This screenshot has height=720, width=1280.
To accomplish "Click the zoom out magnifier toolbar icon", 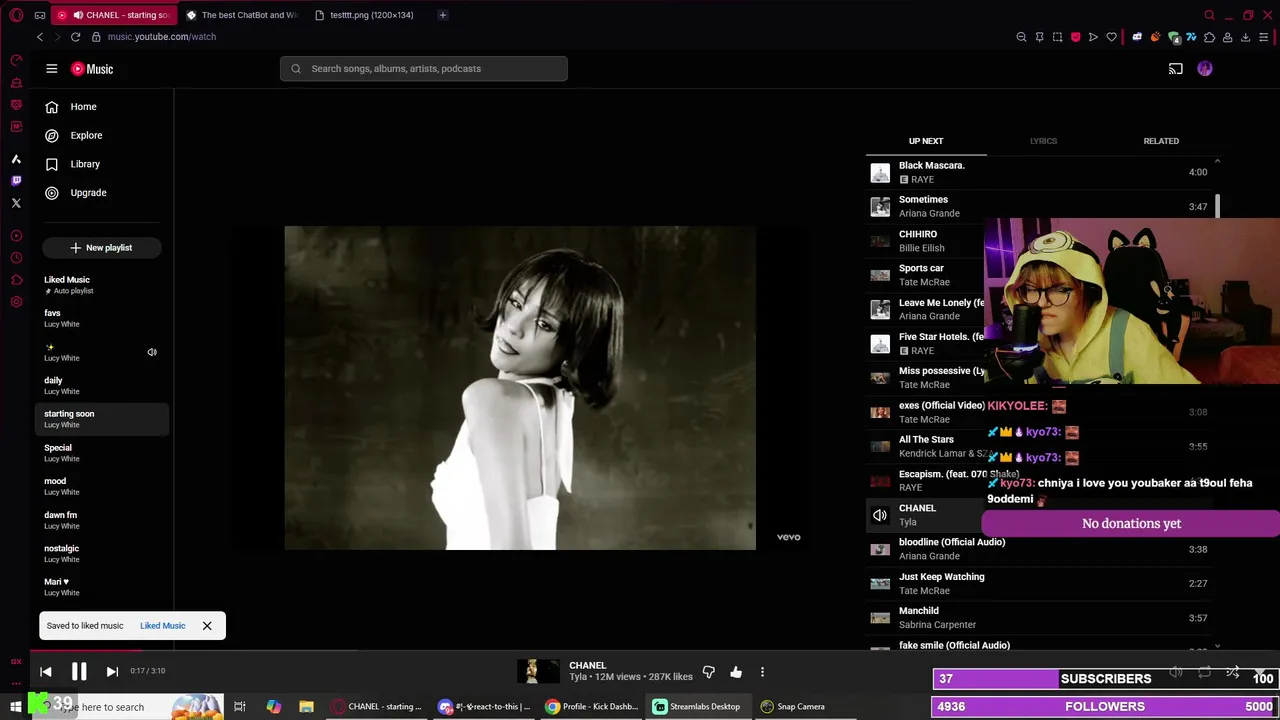I will pyautogui.click(x=1021, y=37).
